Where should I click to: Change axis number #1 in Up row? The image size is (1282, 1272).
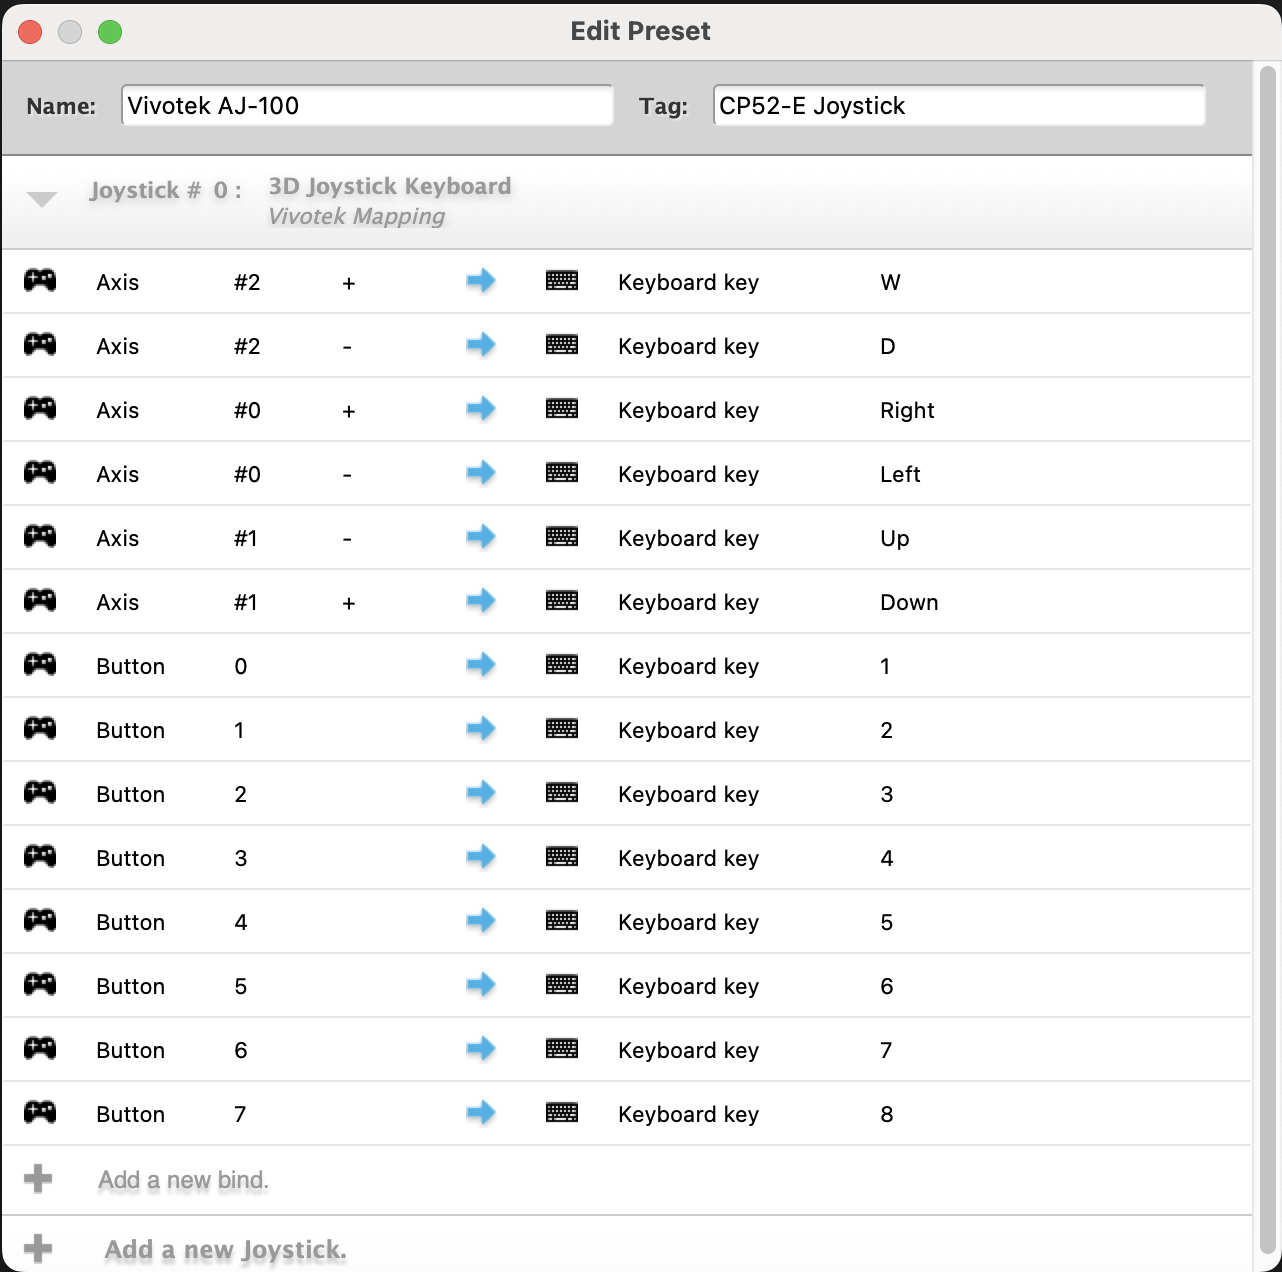246,538
